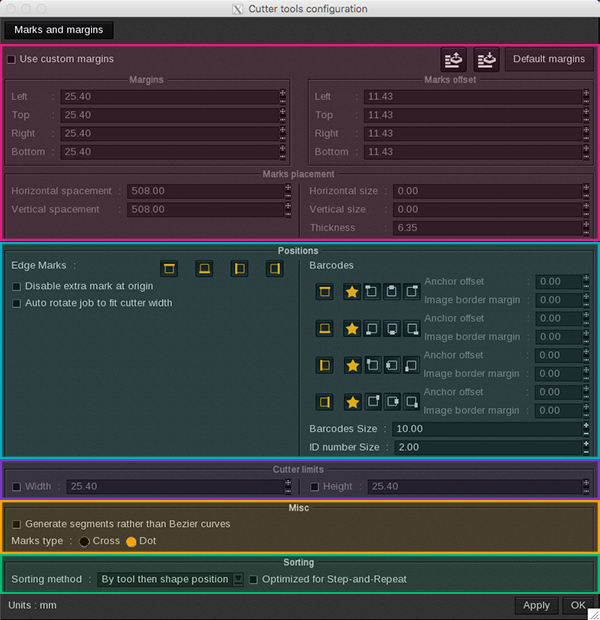This screenshot has width=600, height=620.
Task: Switch to Marks and margins tab
Action: (59, 30)
